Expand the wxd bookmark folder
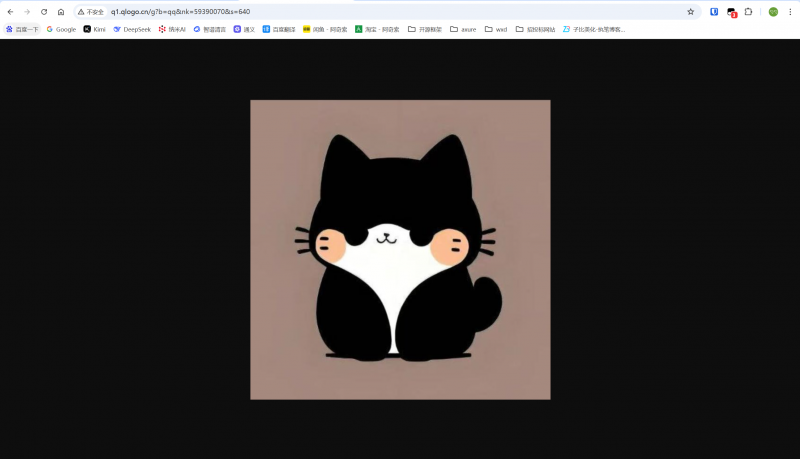This screenshot has height=459, width=800. coord(496,29)
